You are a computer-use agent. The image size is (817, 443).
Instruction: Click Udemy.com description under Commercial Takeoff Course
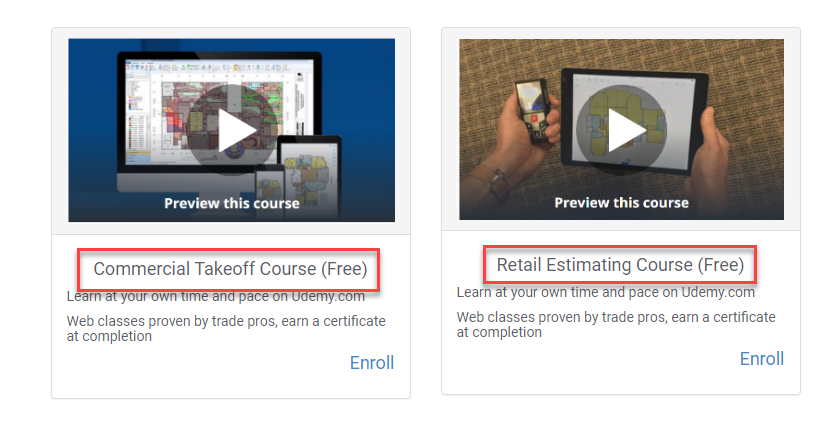[x=216, y=297]
